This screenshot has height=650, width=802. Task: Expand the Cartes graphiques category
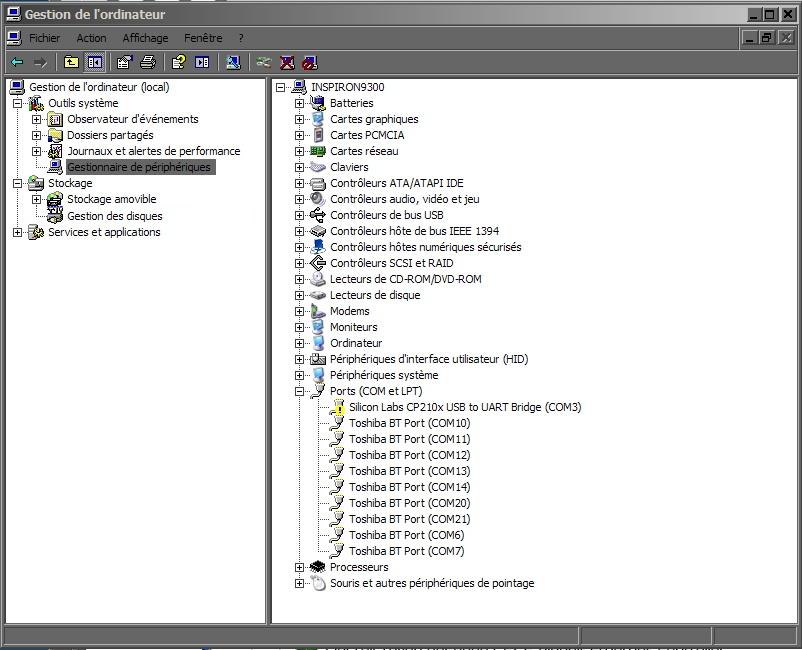coord(299,119)
